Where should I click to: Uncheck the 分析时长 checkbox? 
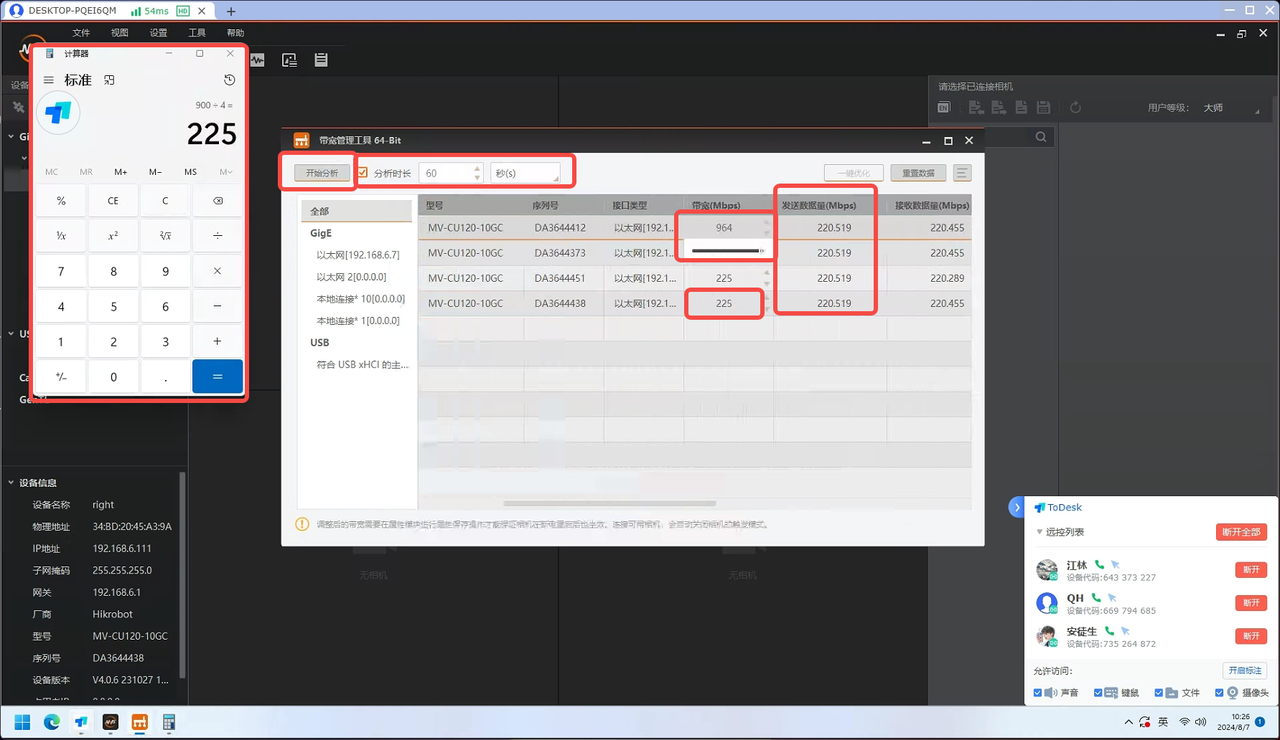[363, 173]
